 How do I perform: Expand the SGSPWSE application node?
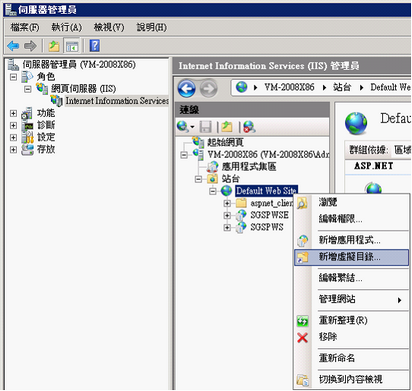(x=227, y=215)
